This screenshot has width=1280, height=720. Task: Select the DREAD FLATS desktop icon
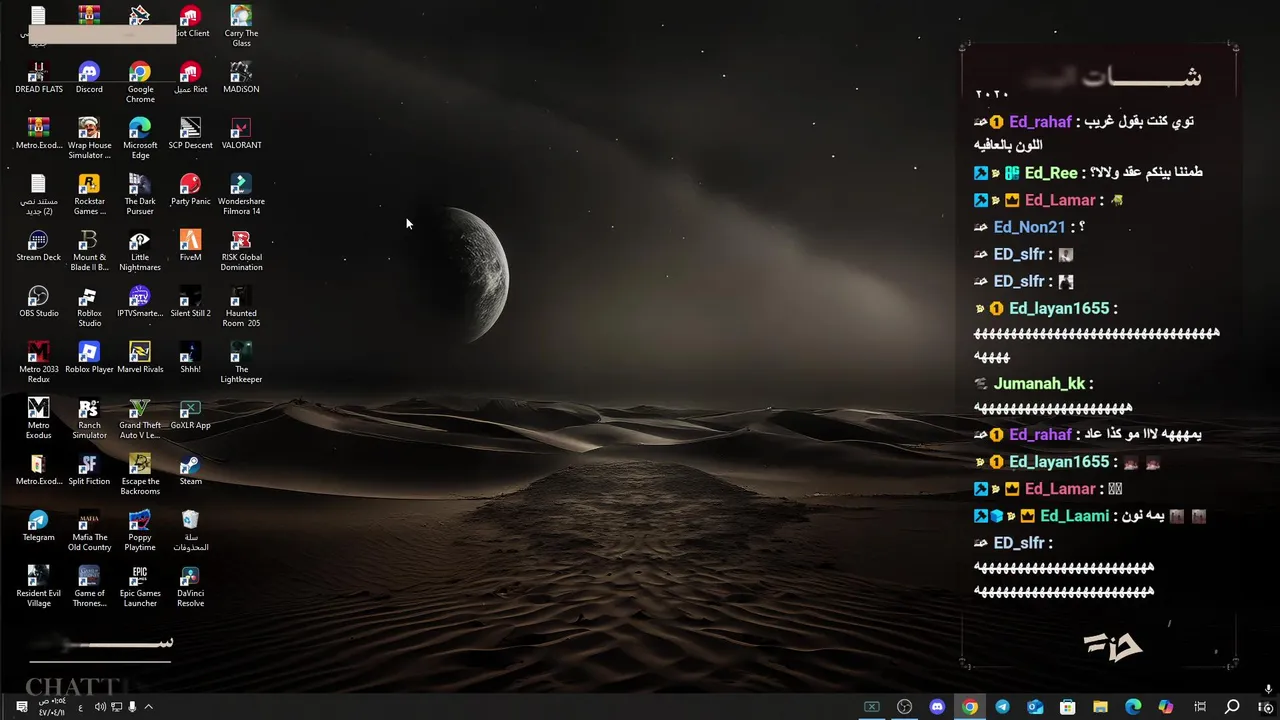[39, 78]
